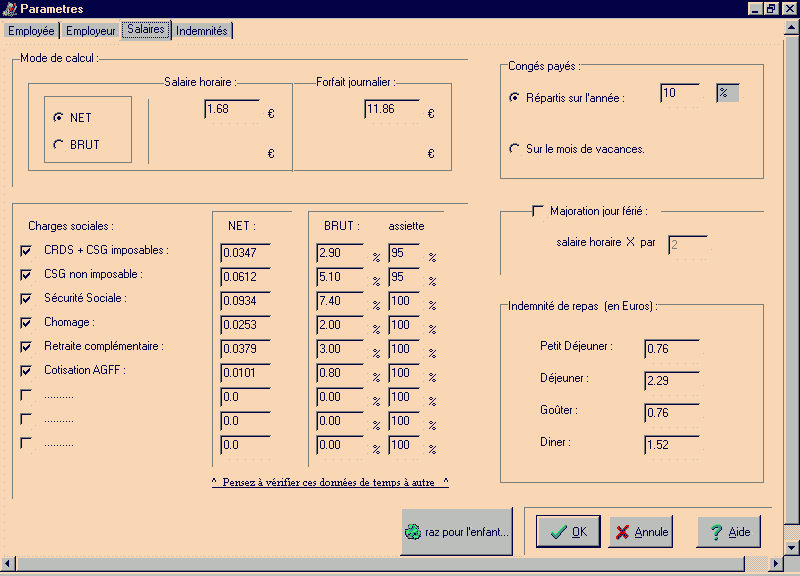Toggle the CSG non imposable checkbox

tap(26, 274)
